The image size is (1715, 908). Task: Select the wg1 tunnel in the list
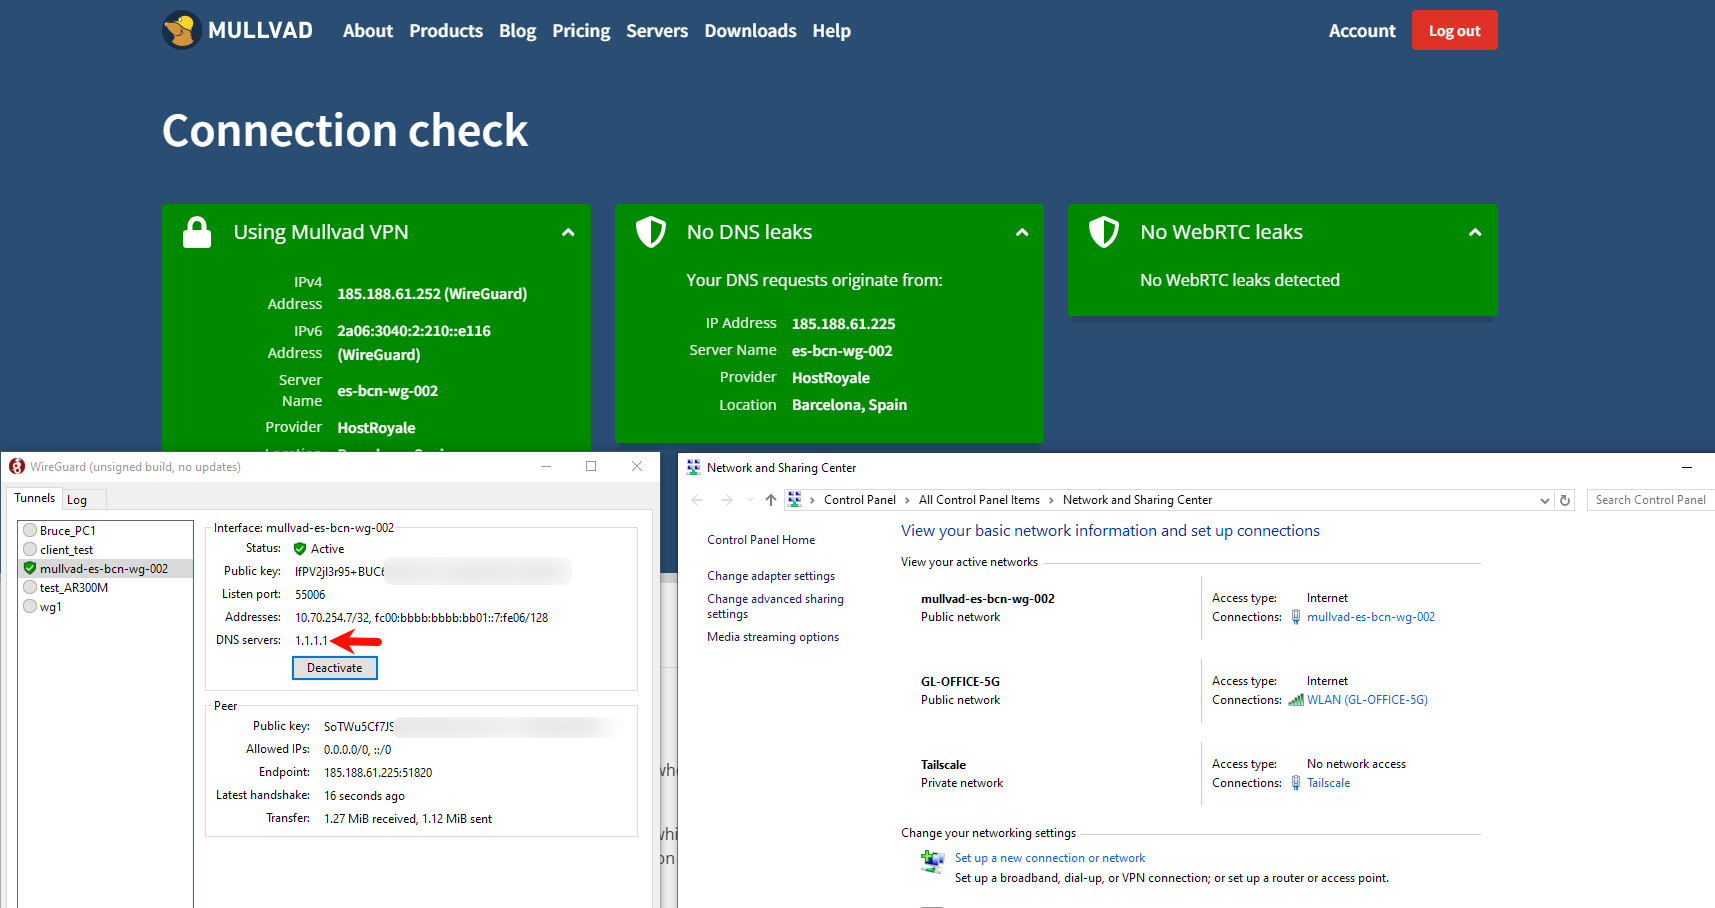[x=50, y=607]
